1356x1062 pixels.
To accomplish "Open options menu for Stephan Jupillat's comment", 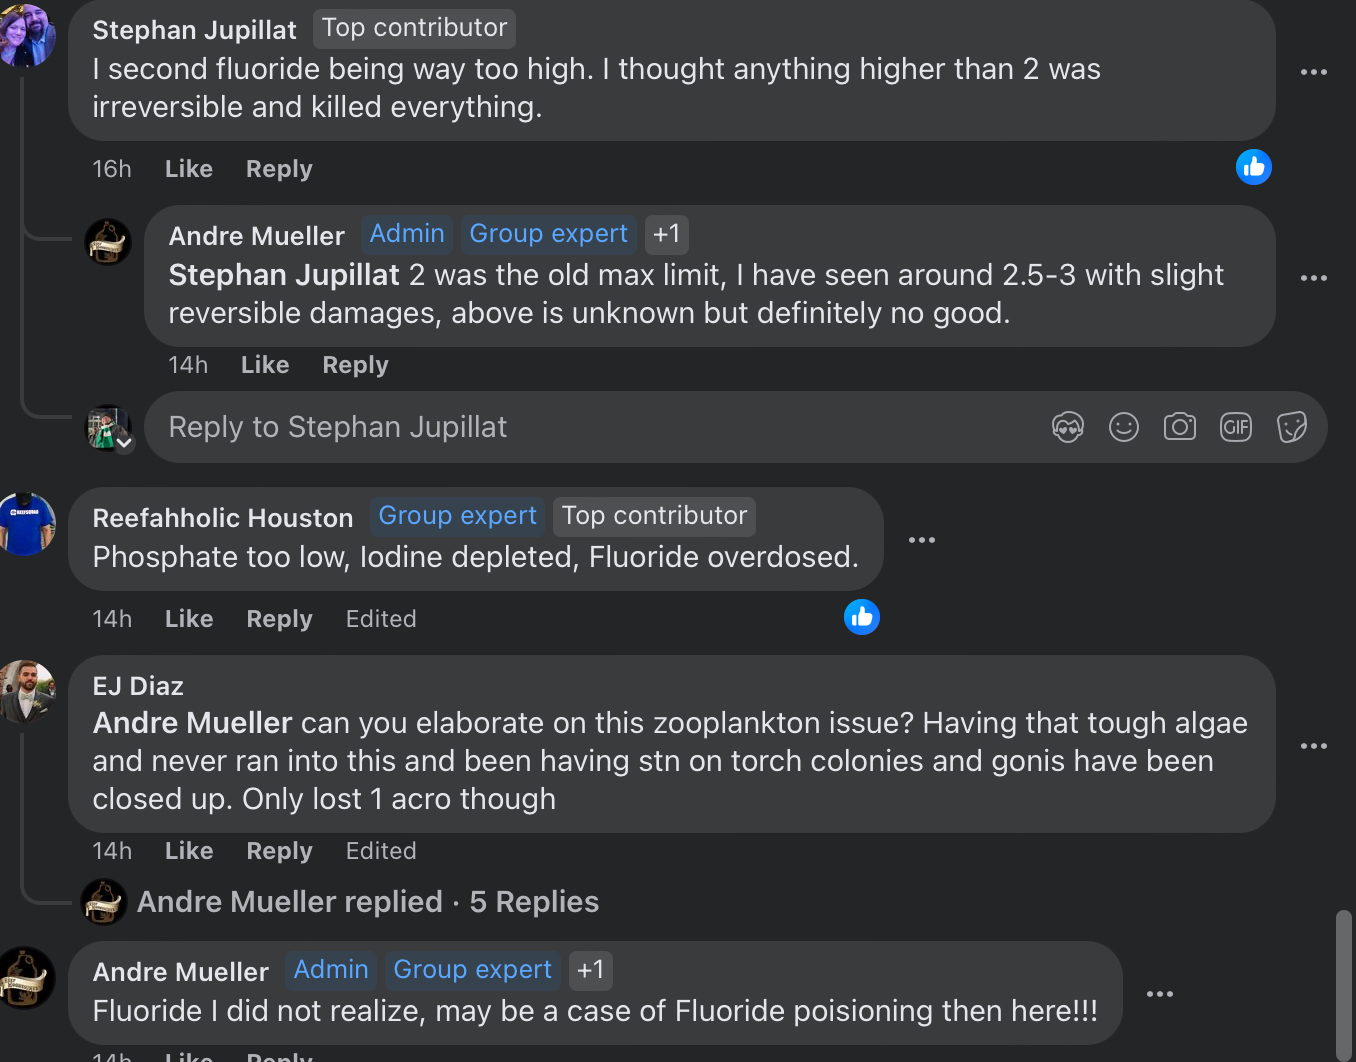I will point(1313,72).
